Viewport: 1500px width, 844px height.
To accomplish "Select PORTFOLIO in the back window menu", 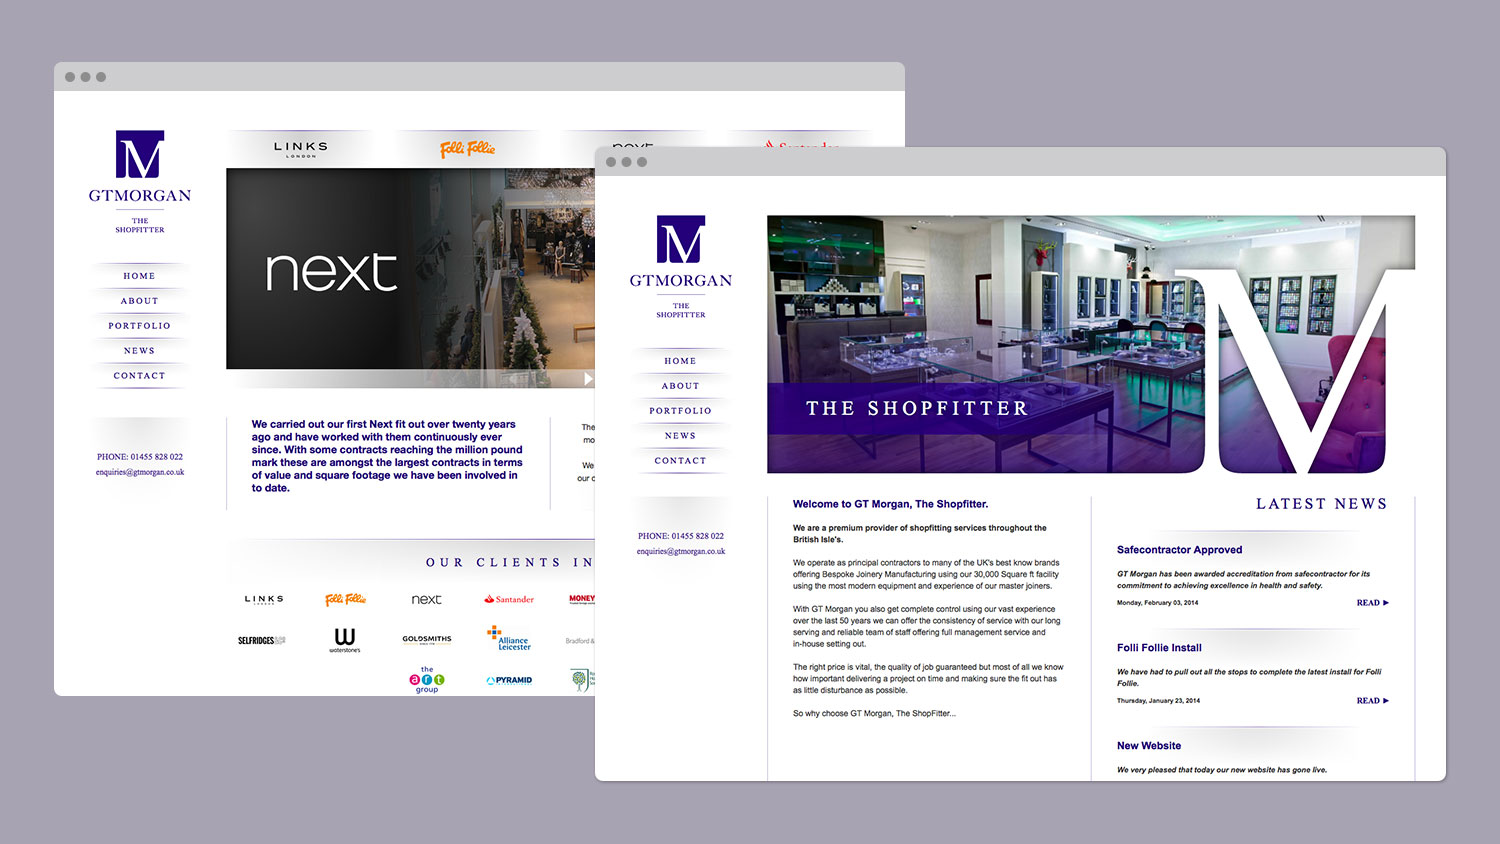I will [x=140, y=326].
